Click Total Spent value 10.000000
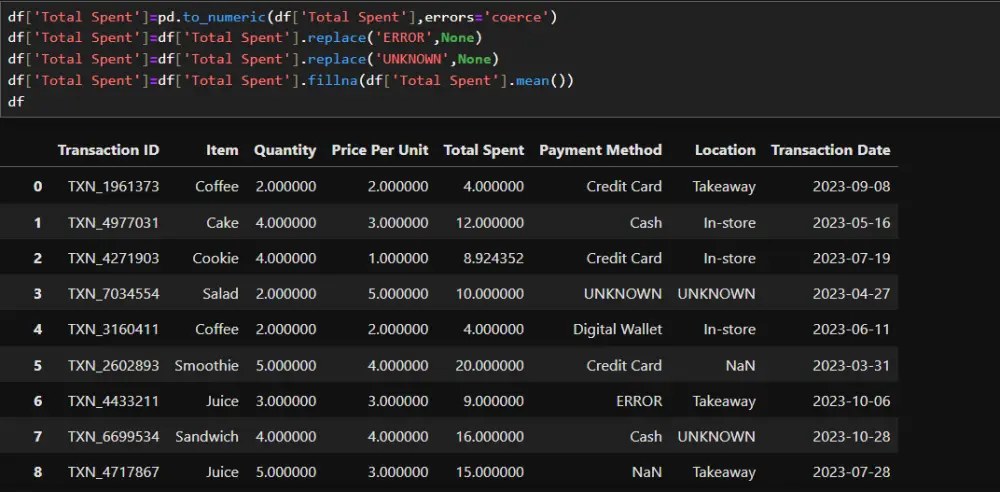The image size is (1000, 492). [490, 294]
